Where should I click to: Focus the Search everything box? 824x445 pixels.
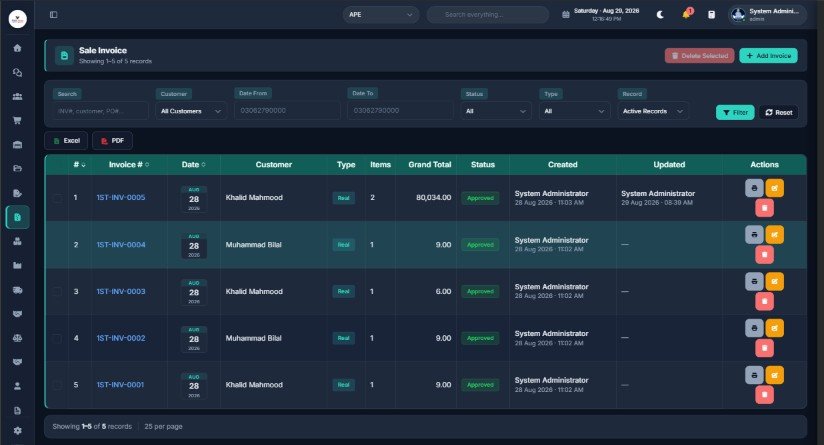pos(488,15)
